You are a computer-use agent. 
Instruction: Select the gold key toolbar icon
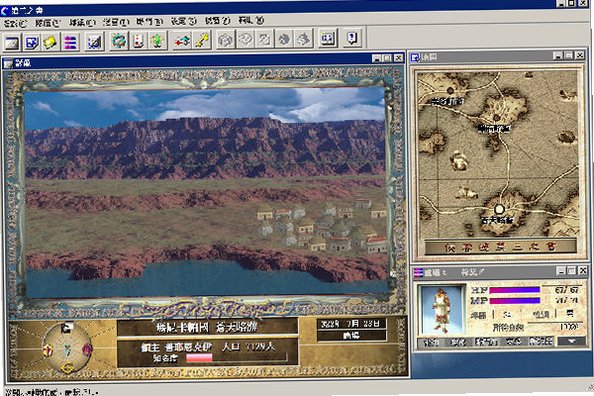(x=202, y=40)
